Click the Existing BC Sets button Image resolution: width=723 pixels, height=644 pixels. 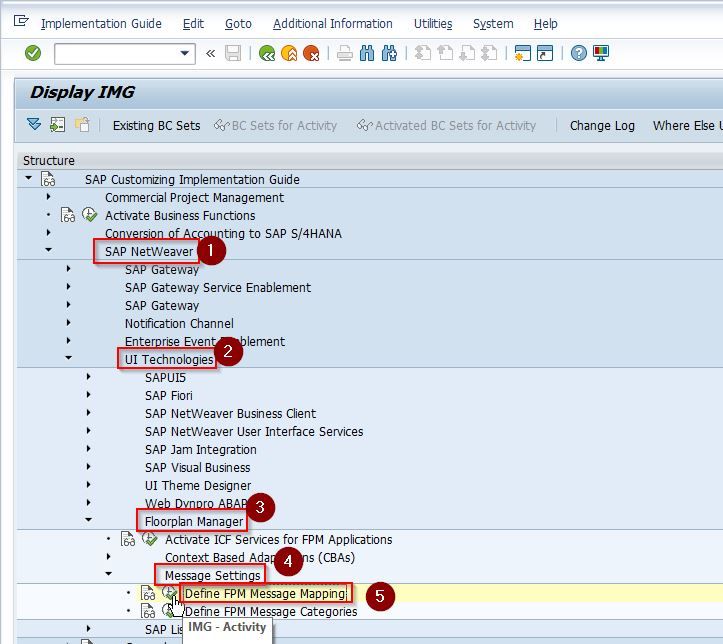(156, 125)
